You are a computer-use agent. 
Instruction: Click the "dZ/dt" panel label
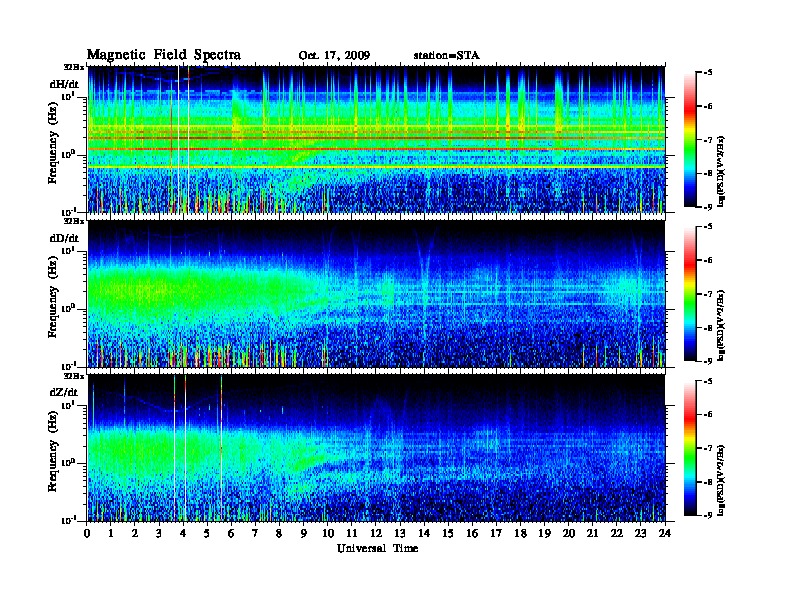[64, 392]
